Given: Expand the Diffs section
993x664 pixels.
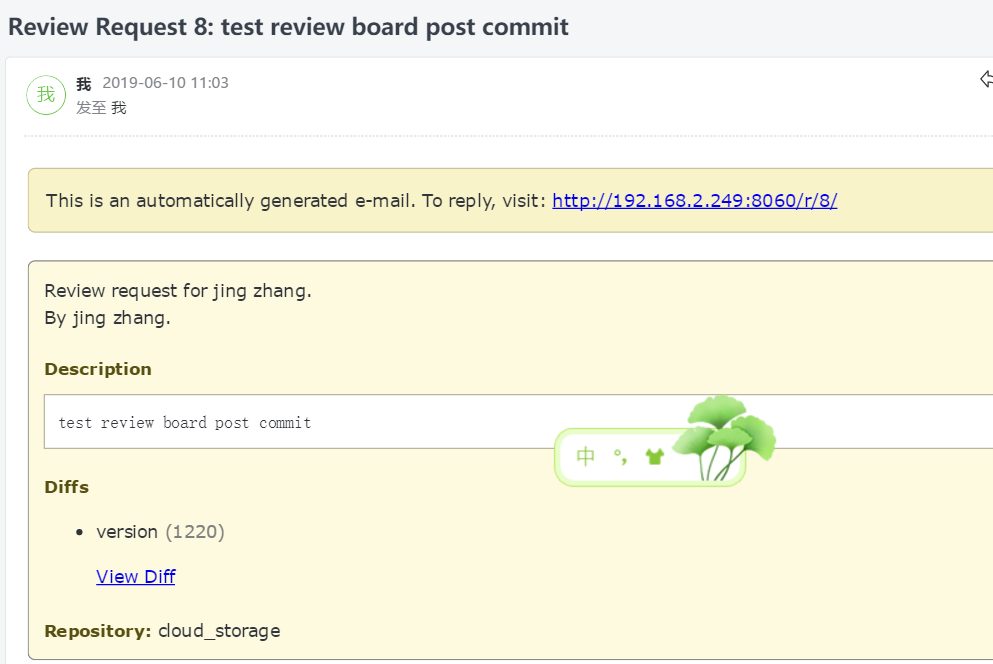Looking at the screenshot, I should [66, 487].
